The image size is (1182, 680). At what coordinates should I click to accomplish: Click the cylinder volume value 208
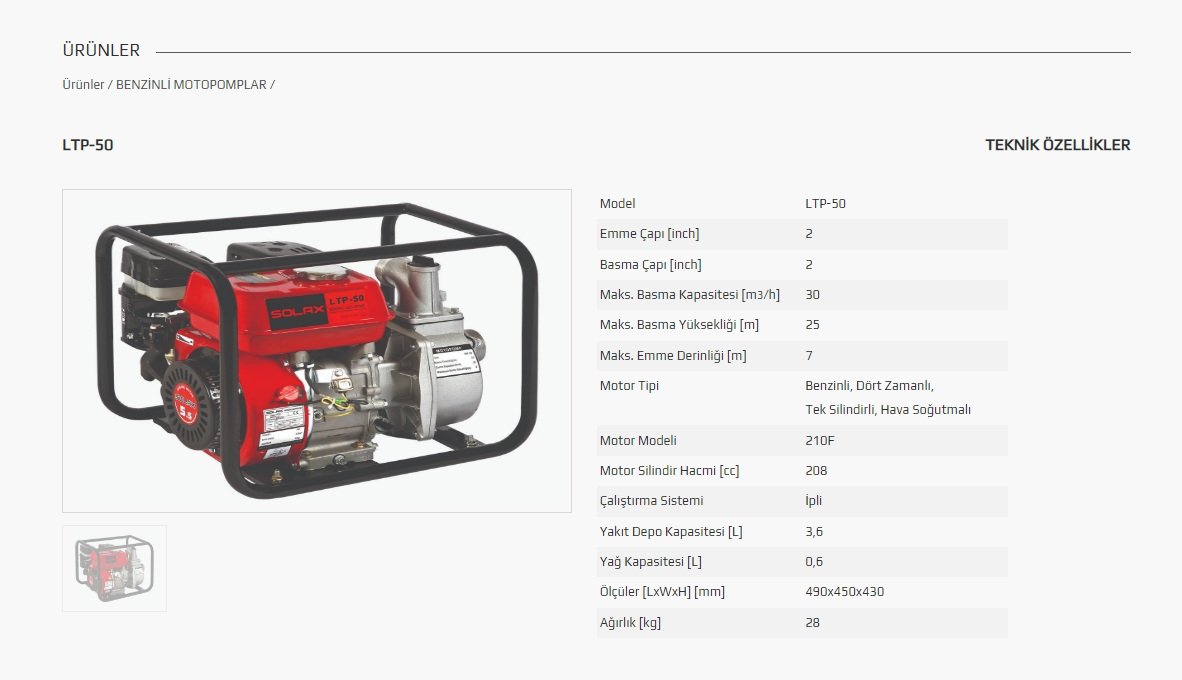click(x=816, y=470)
